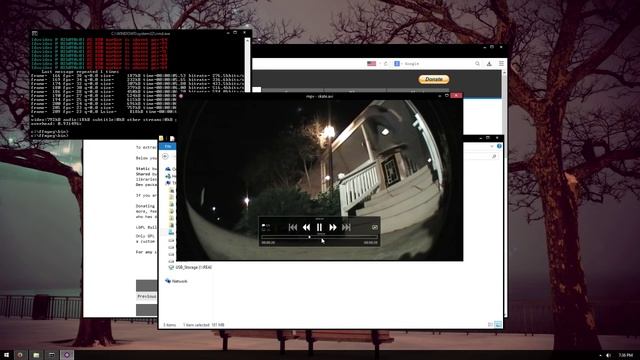Image resolution: width=640 pixels, height=360 pixels.
Task: Click the US flag icon in browser toolbar
Action: point(371,64)
